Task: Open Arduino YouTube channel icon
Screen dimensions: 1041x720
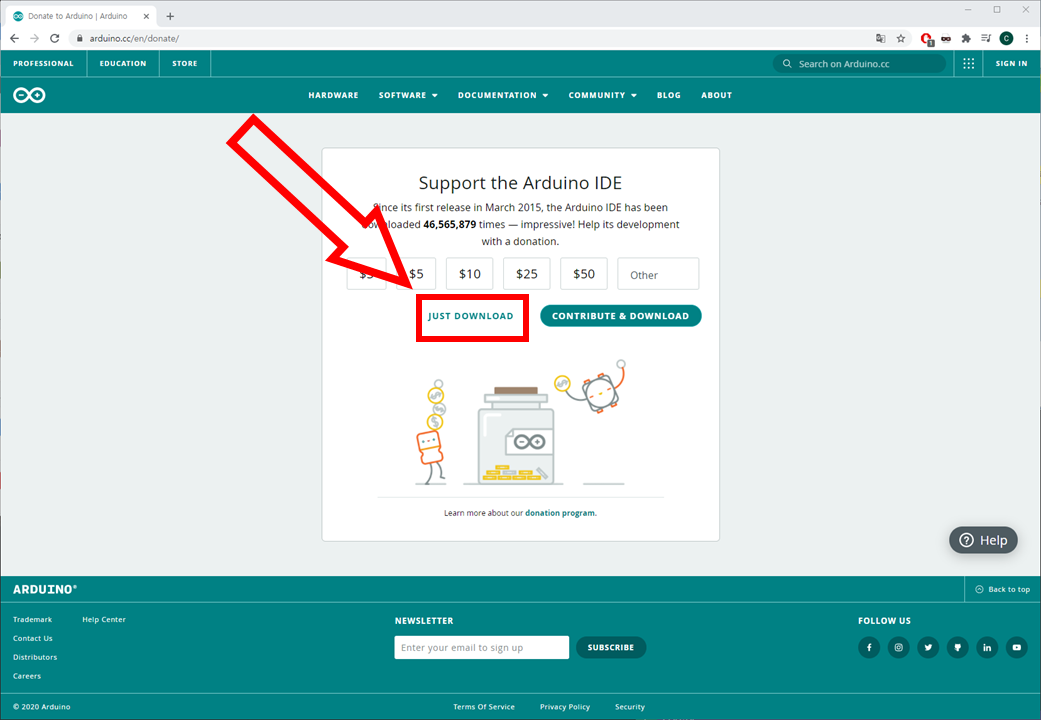Action: click(1016, 648)
